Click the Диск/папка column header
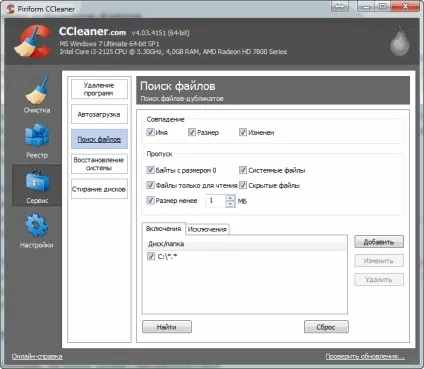Image resolution: width=424 pixels, height=369 pixels. click(x=245, y=244)
